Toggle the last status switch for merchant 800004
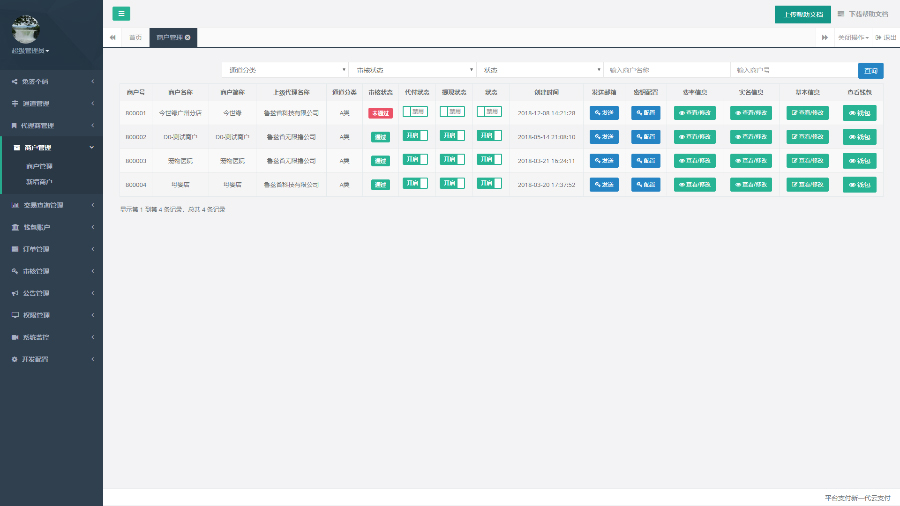This screenshot has height=506, width=900. pyautogui.click(x=489, y=184)
